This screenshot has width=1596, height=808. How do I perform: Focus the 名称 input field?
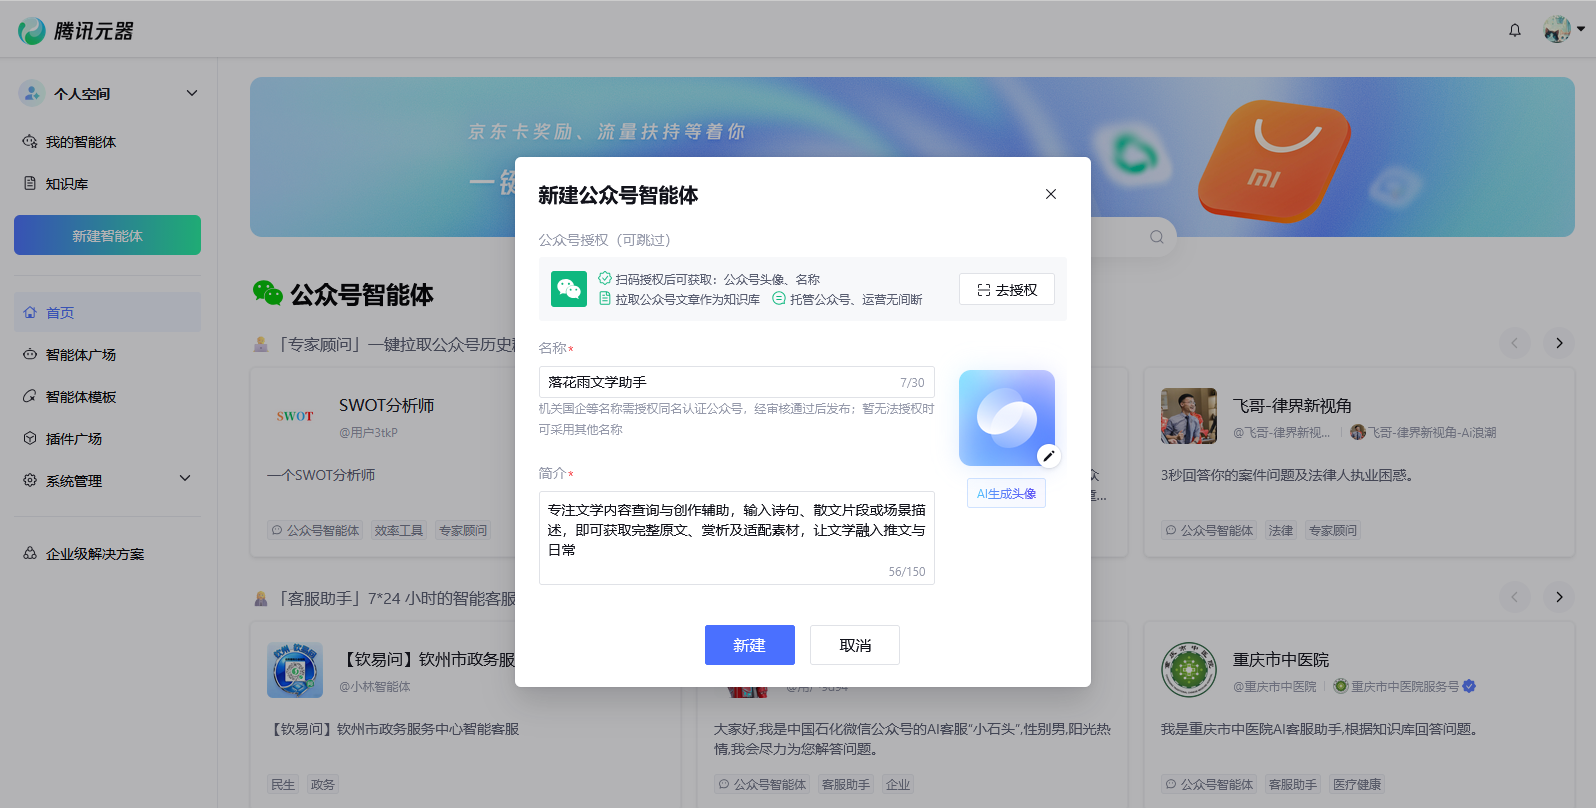[x=737, y=382]
